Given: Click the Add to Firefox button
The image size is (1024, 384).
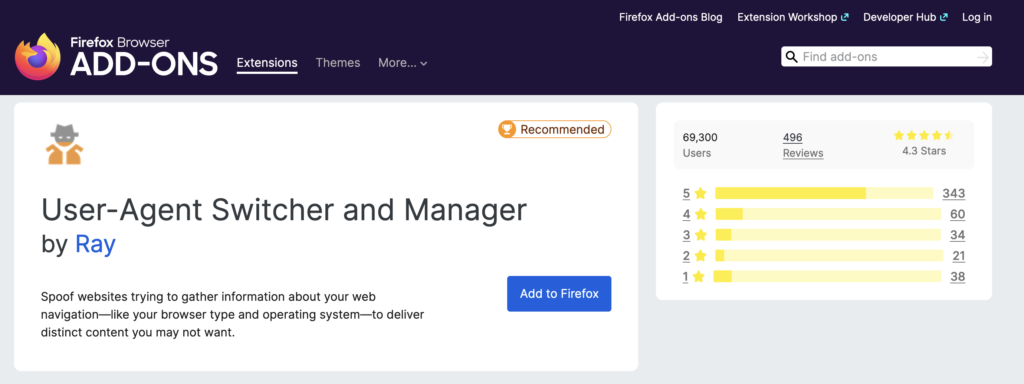Looking at the screenshot, I should [559, 294].
